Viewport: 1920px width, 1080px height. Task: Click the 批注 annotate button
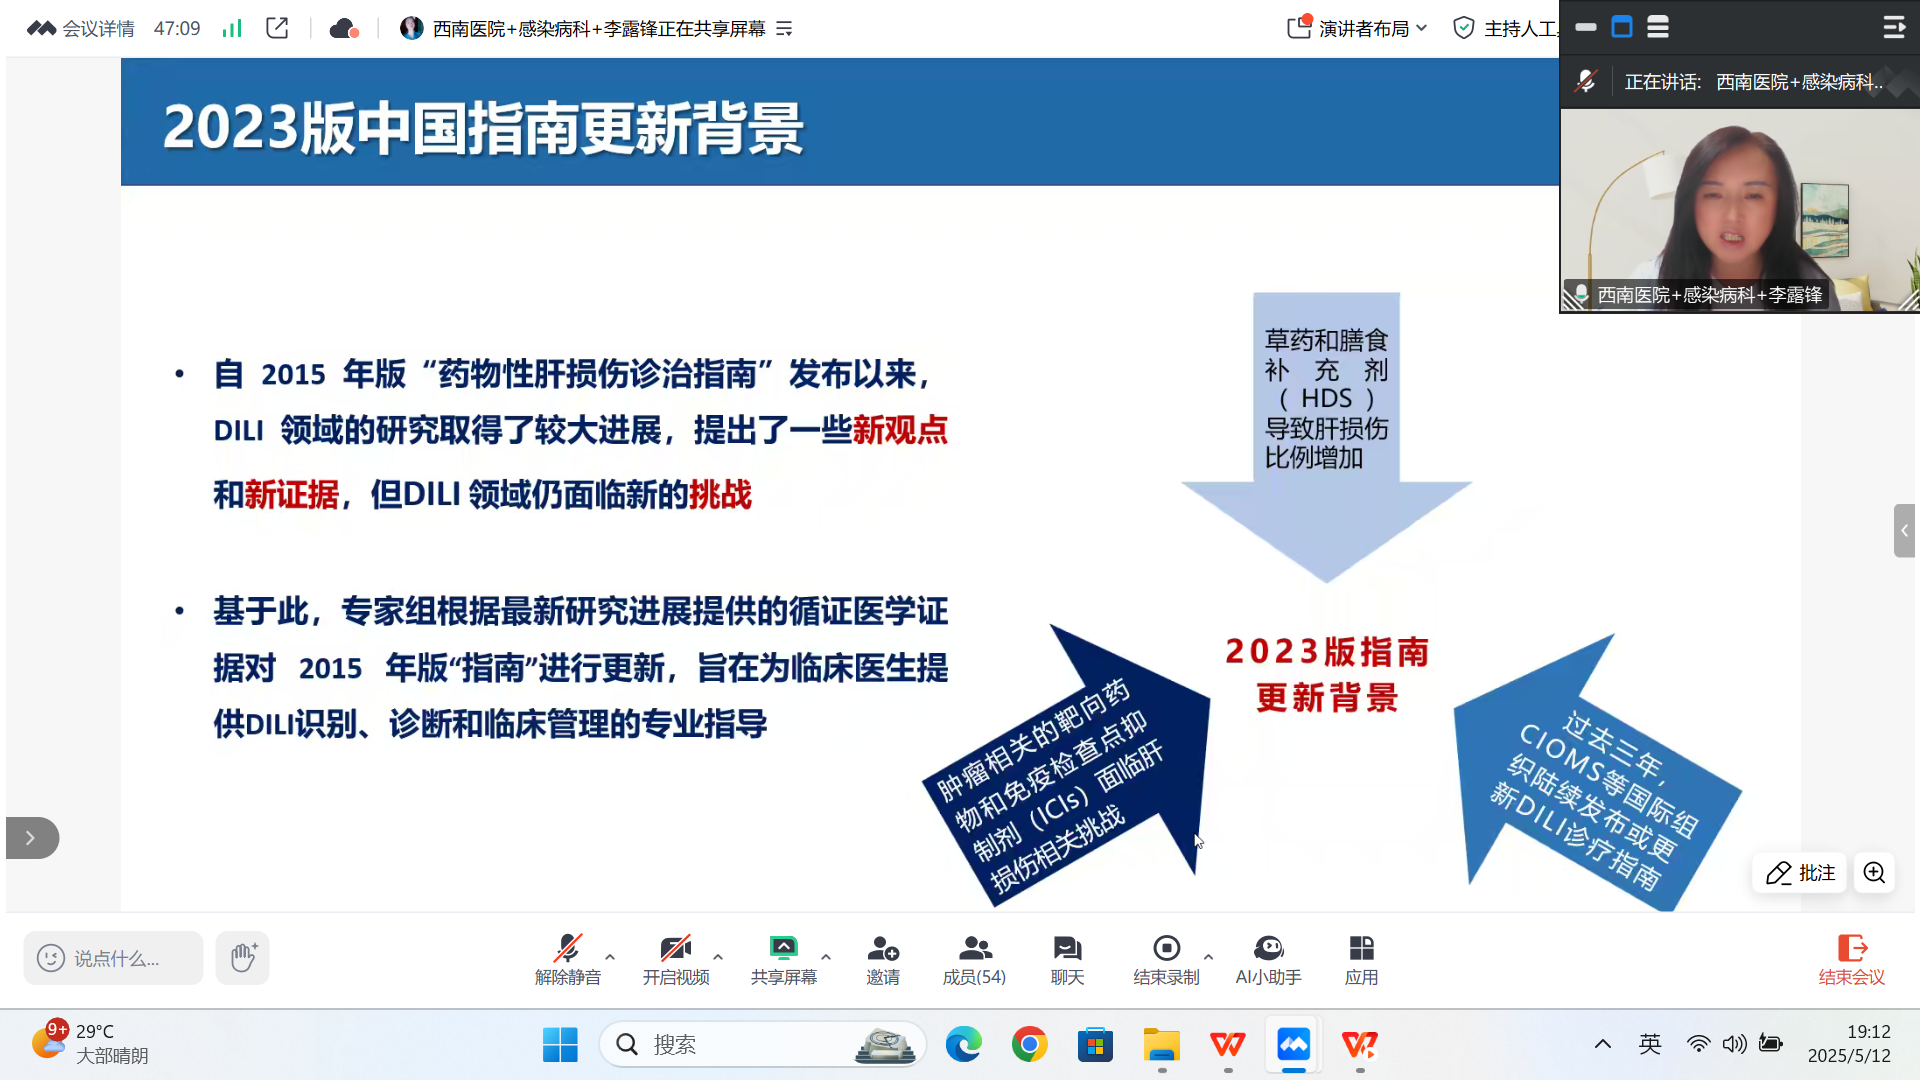click(1800, 873)
